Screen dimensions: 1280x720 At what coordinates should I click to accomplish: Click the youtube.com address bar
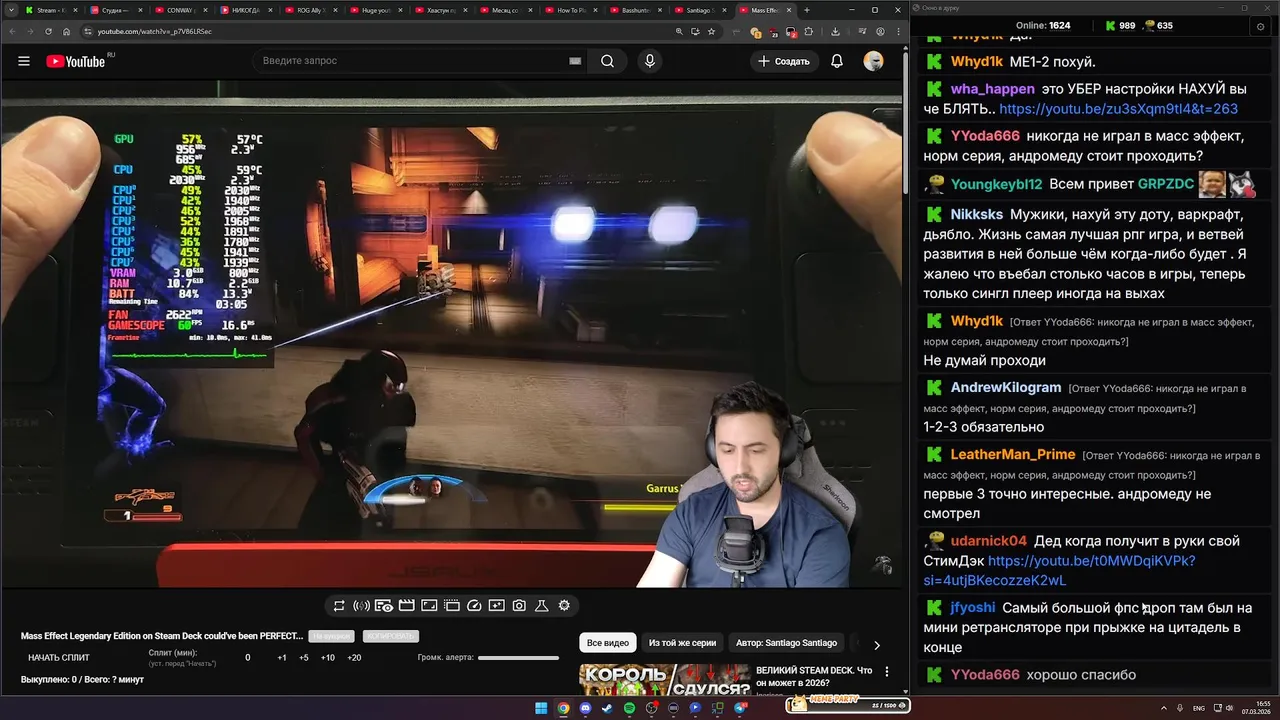380,32
